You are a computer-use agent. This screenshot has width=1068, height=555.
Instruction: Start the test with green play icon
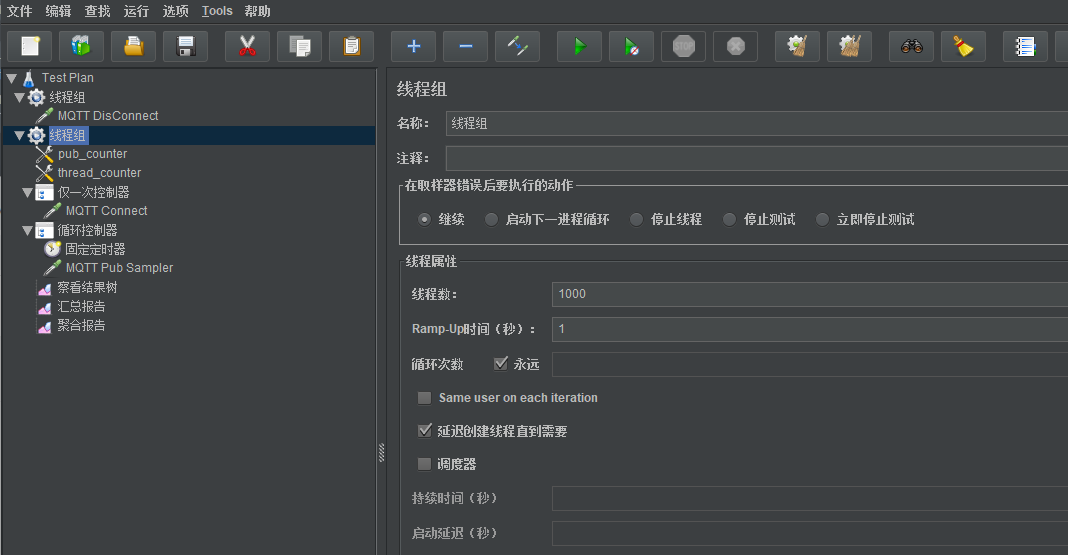click(580, 46)
